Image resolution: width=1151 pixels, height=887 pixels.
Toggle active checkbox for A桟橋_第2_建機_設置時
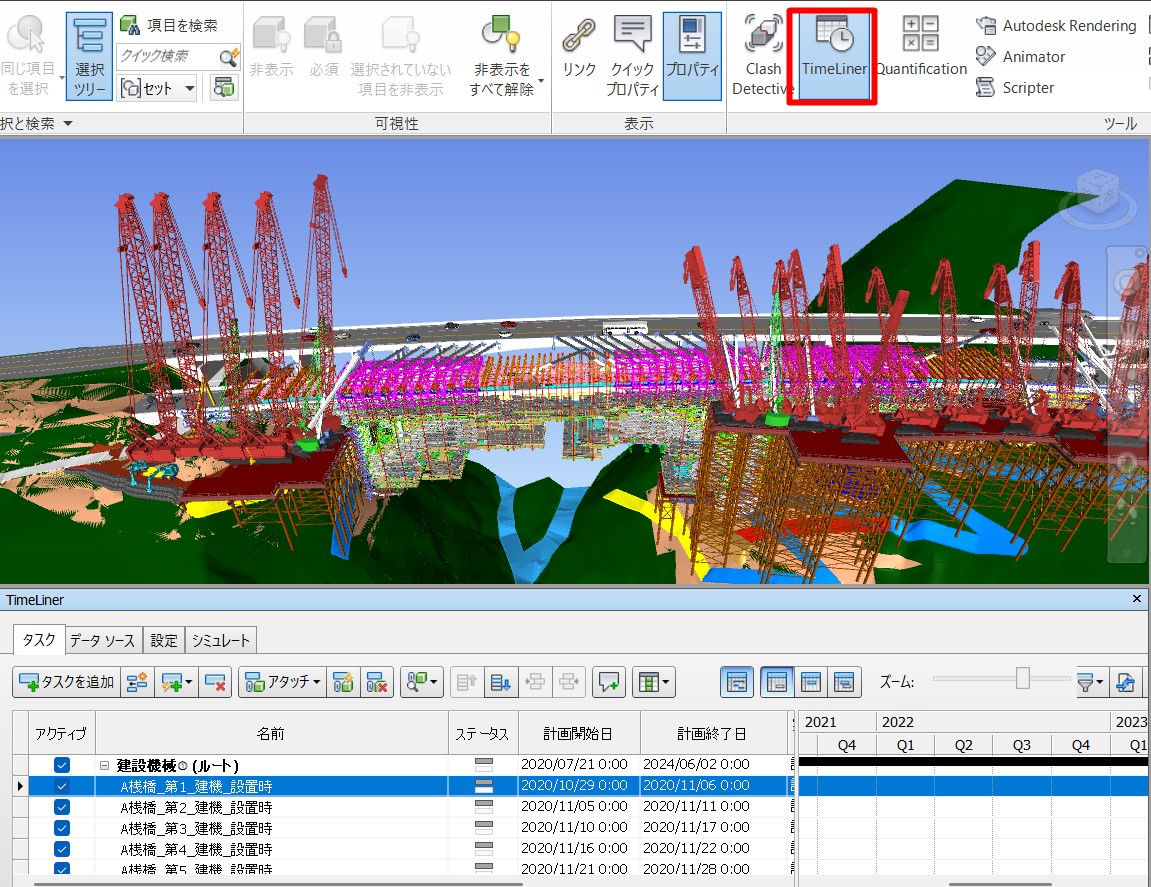click(x=62, y=807)
